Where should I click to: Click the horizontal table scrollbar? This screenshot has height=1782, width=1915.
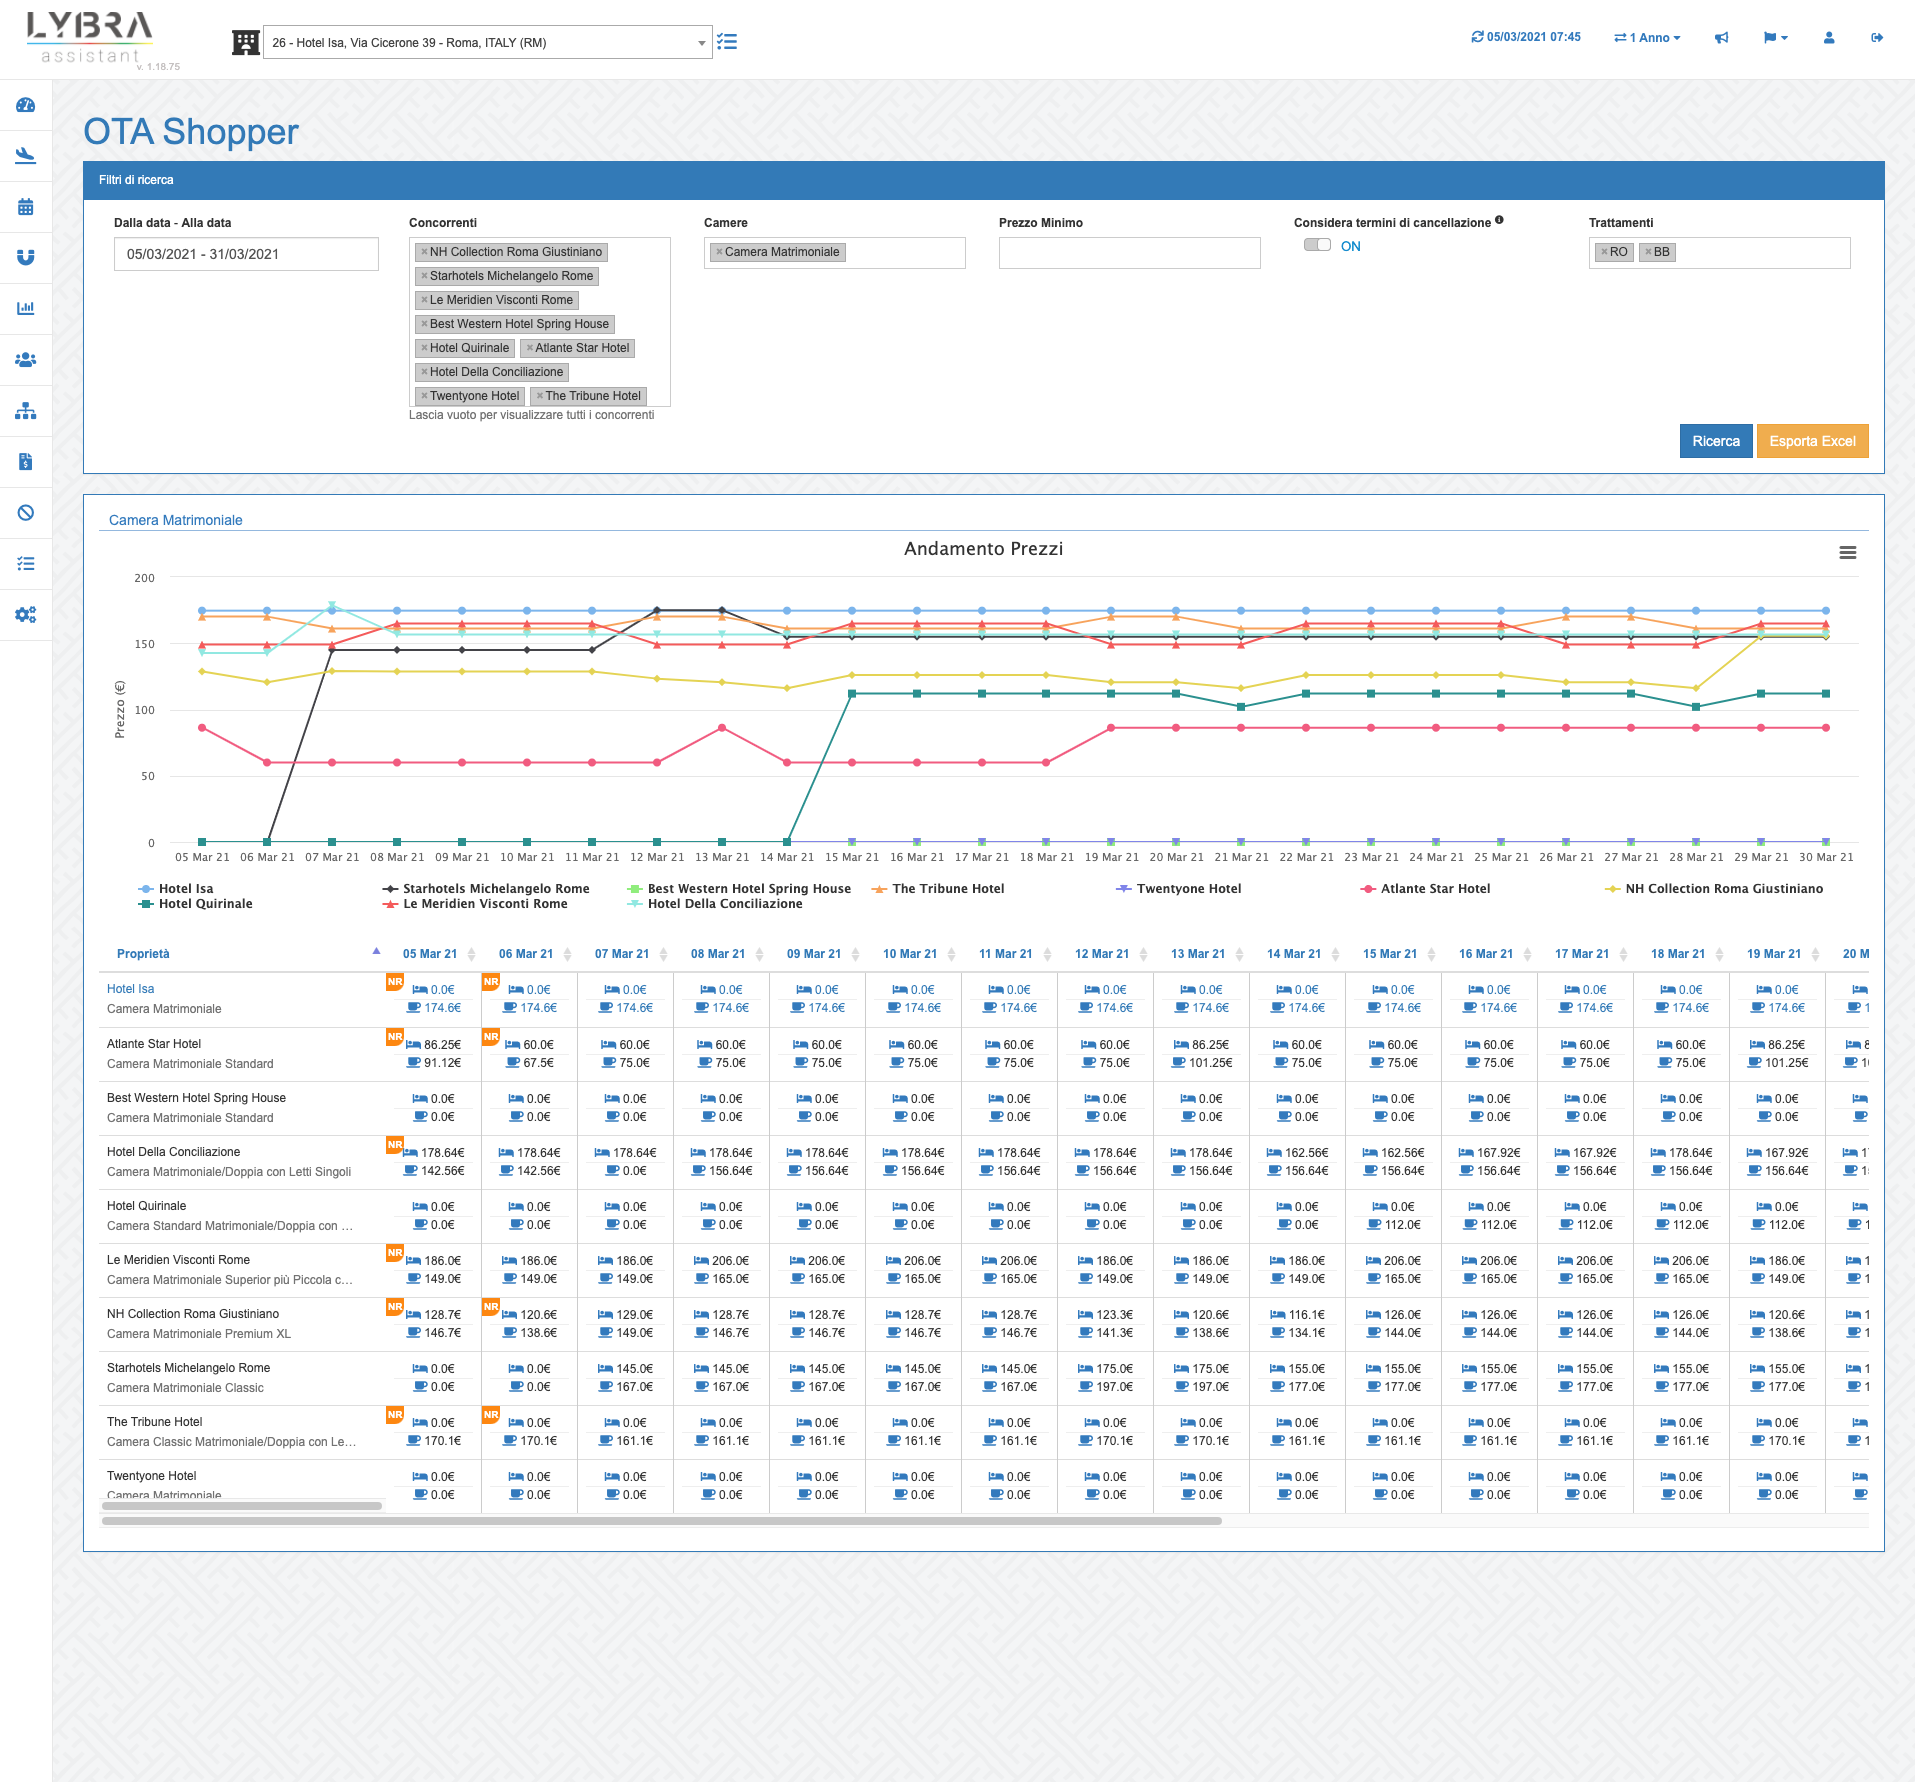point(661,1521)
